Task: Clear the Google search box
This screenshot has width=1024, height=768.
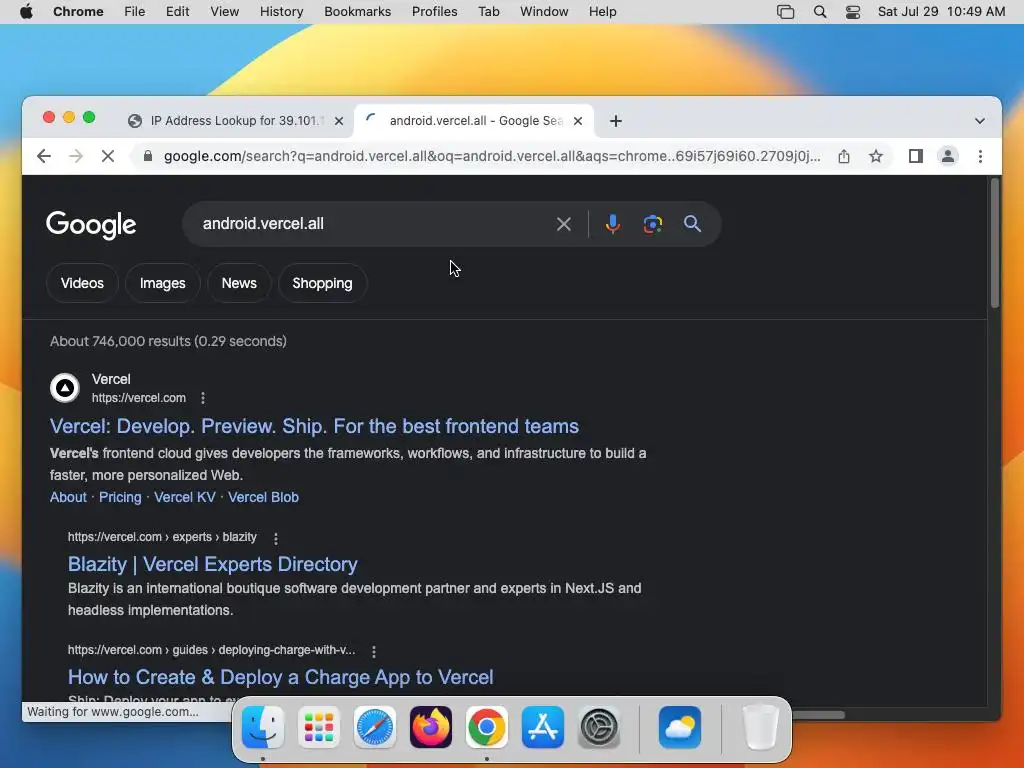Action: pyautogui.click(x=564, y=224)
